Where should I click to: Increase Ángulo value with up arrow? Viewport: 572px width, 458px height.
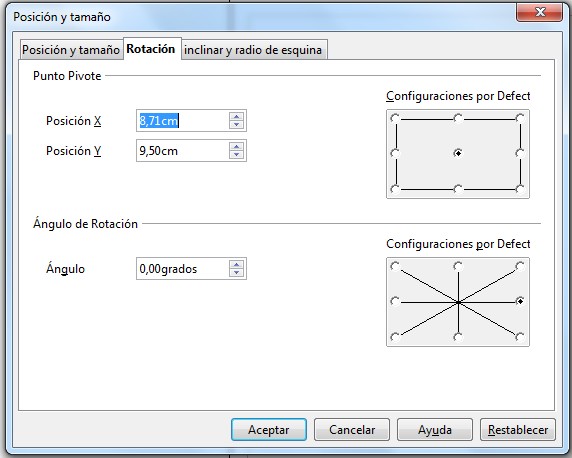click(x=236, y=265)
